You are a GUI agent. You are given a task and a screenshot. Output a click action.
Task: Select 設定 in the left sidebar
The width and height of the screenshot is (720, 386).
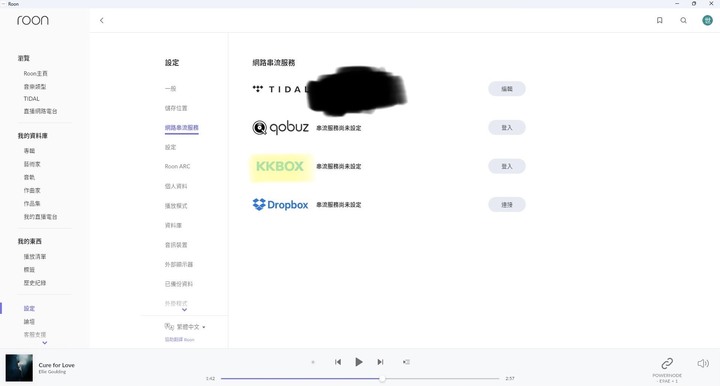[x=29, y=308]
